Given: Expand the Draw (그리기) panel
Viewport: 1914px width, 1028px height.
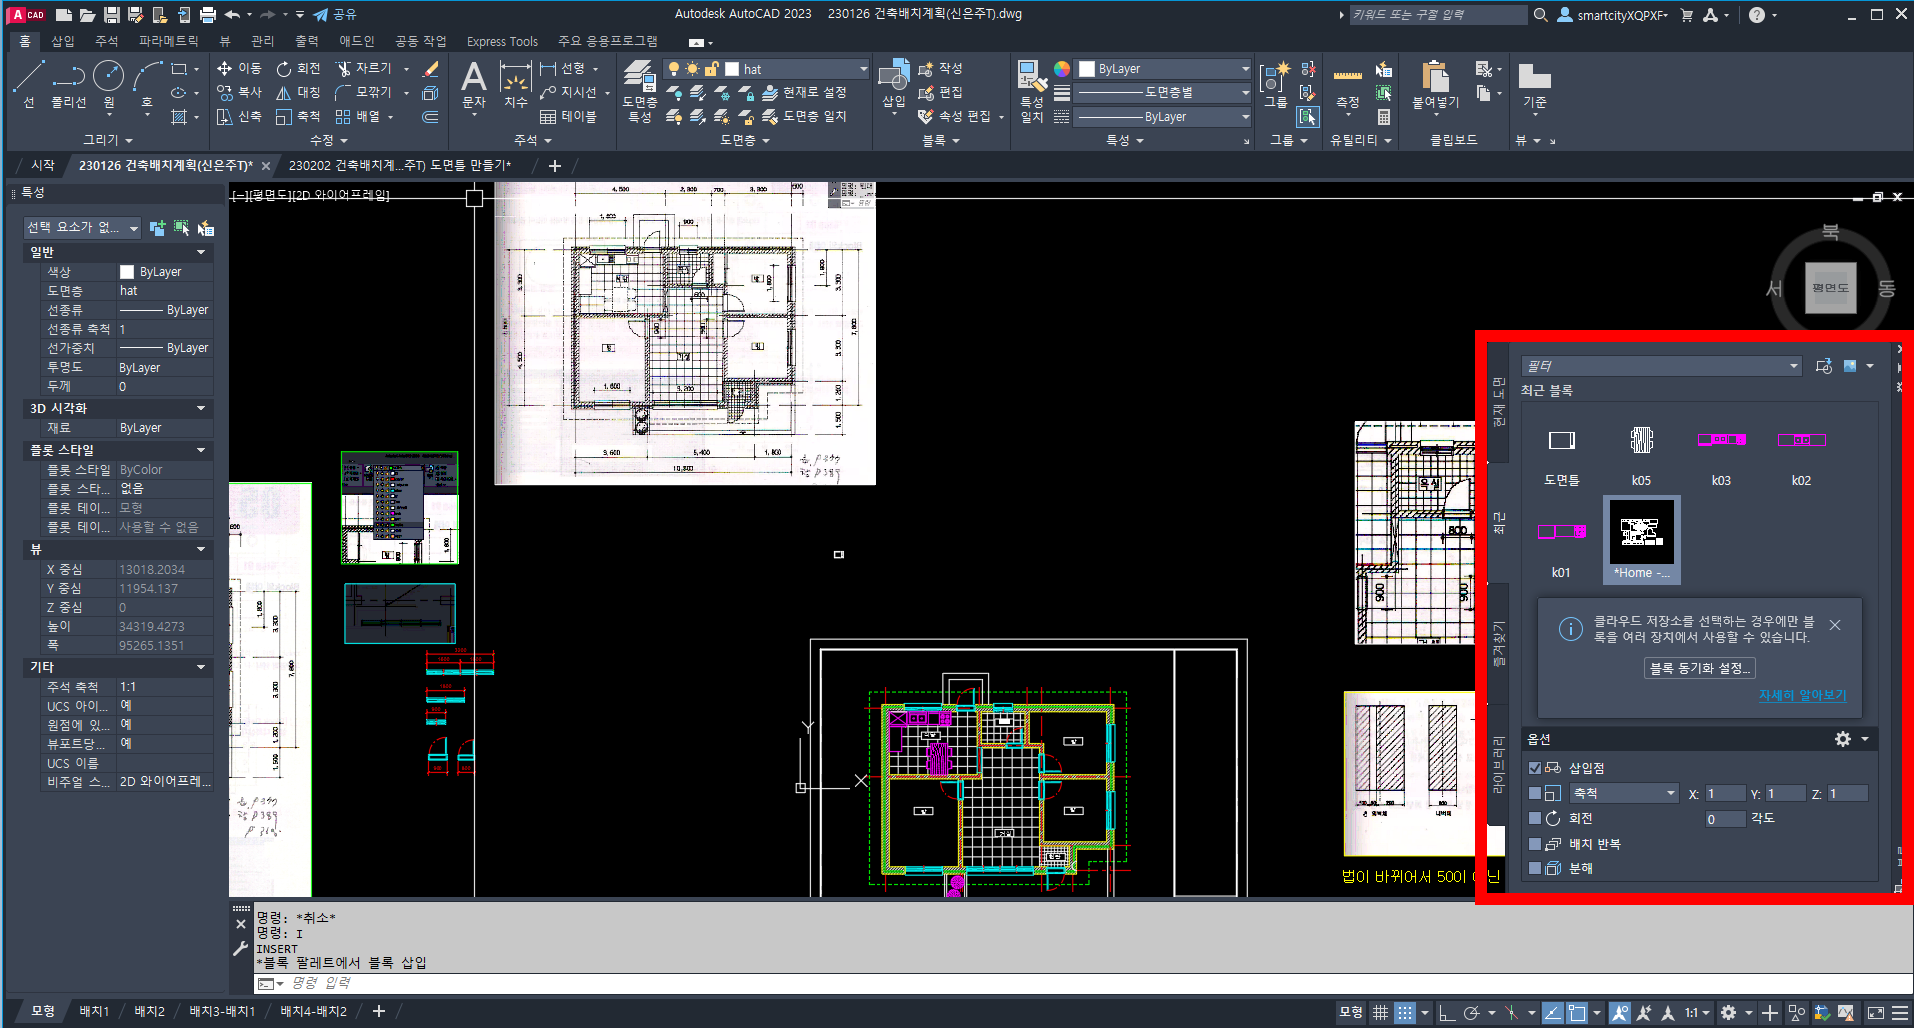Looking at the screenshot, I should [108, 140].
